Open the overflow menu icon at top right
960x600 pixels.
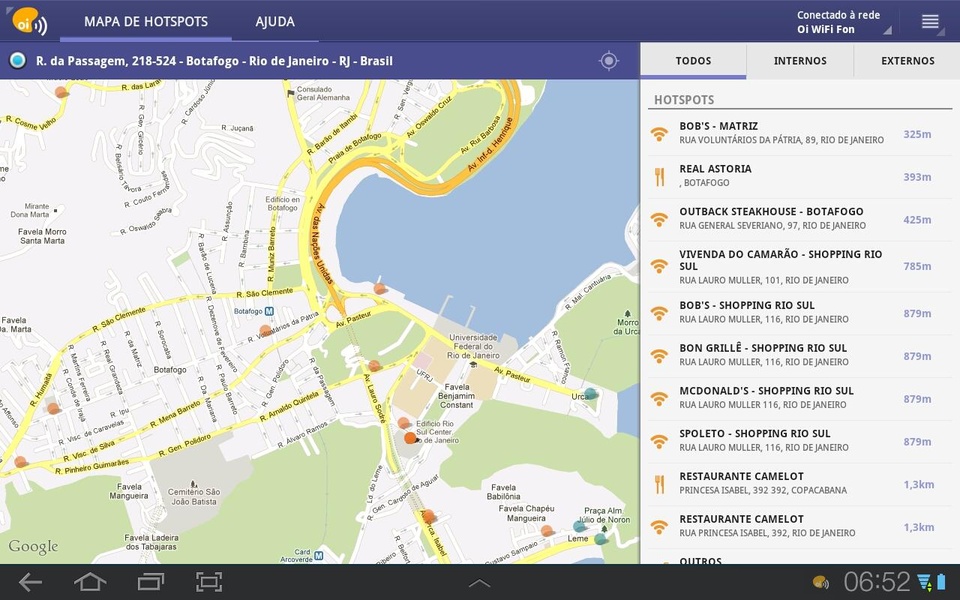(x=930, y=21)
